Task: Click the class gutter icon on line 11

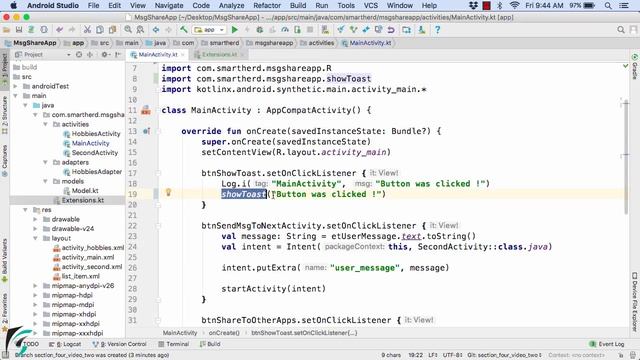Action: tap(146, 110)
